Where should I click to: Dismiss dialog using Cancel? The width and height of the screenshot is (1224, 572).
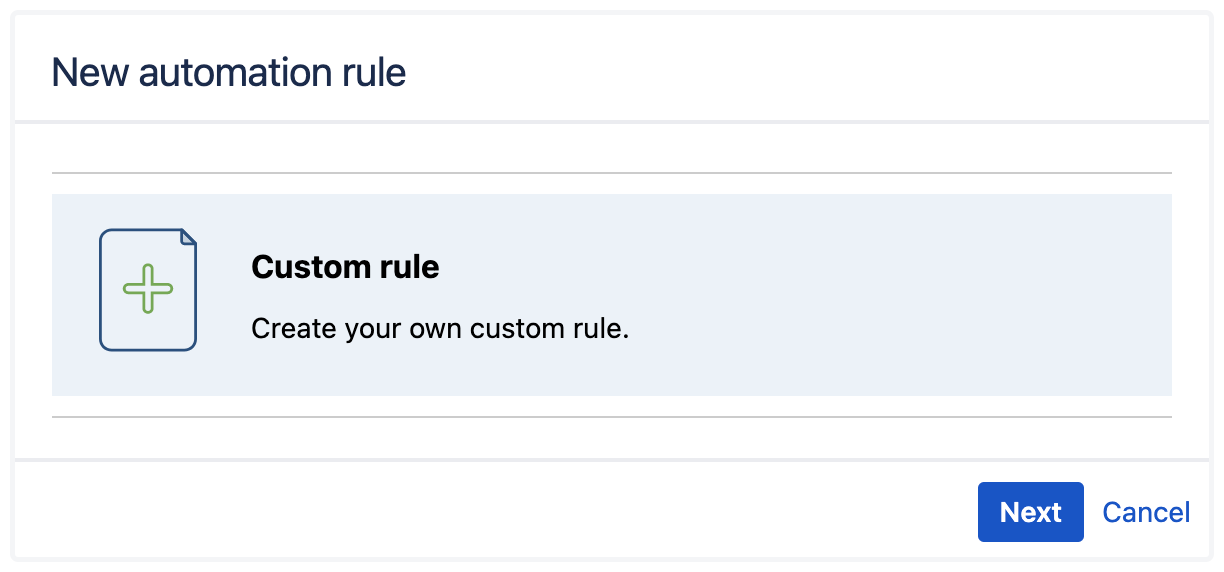tap(1146, 512)
